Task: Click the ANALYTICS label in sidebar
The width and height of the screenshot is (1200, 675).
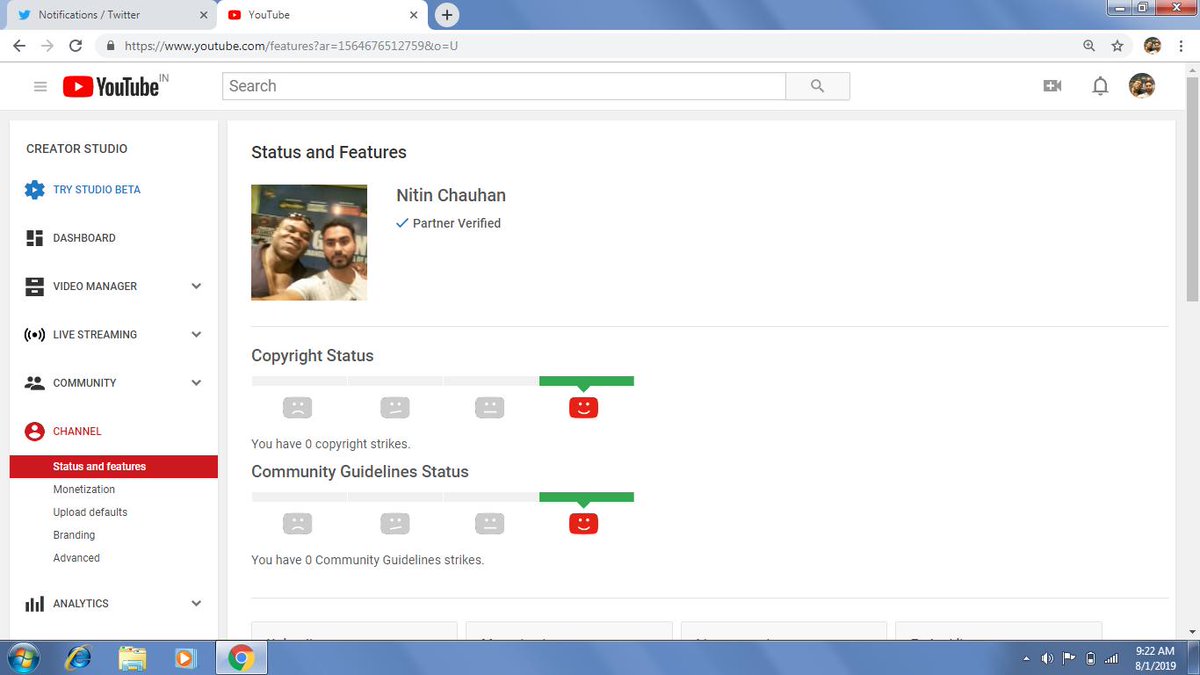Action: 81,604
